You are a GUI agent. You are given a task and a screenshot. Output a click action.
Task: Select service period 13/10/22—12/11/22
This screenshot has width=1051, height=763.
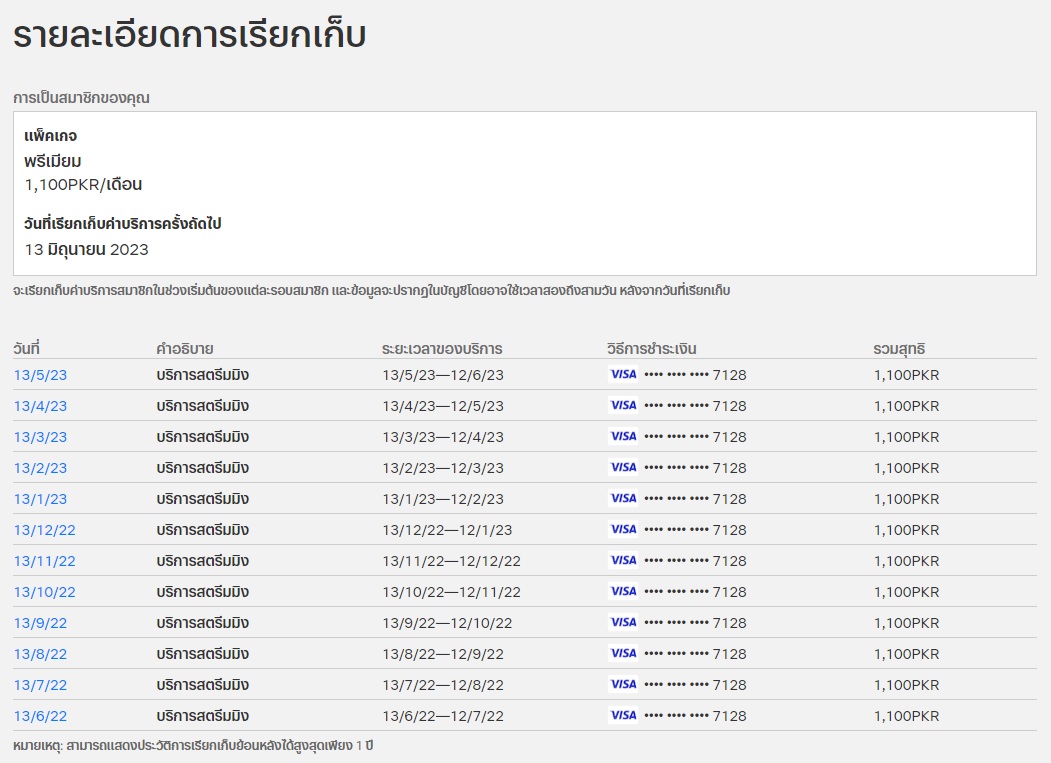(x=452, y=592)
